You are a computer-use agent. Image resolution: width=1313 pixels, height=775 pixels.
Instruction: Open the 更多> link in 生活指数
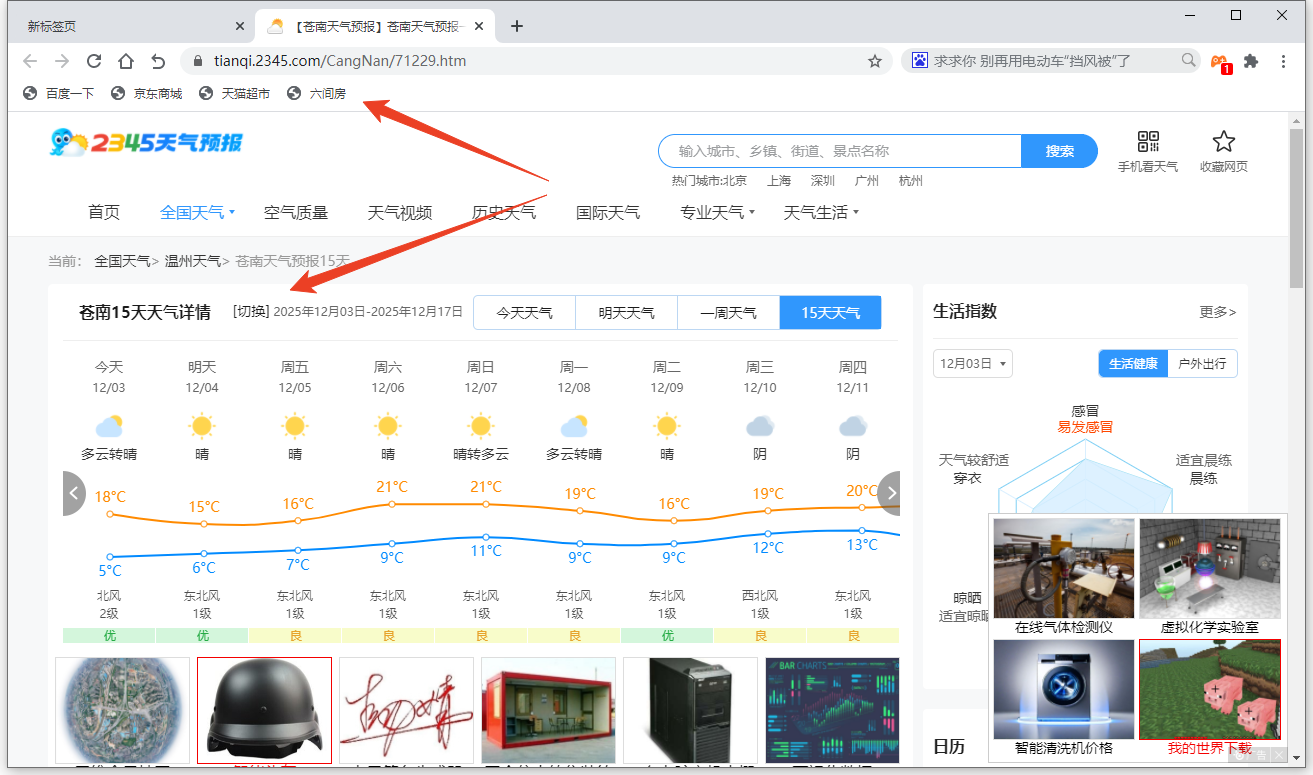coord(1217,312)
